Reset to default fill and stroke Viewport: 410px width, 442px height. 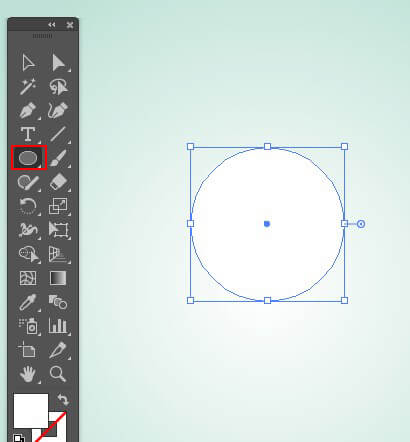point(19,438)
